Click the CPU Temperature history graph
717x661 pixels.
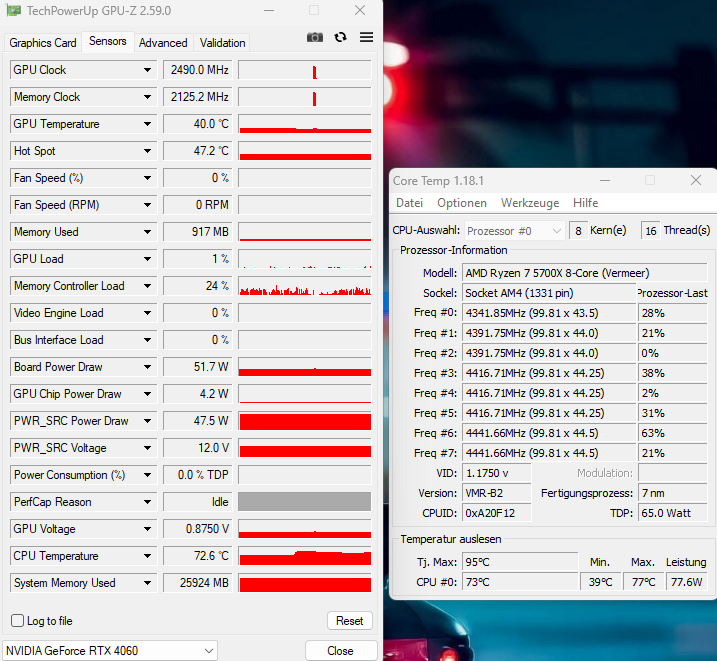pyautogui.click(x=305, y=555)
